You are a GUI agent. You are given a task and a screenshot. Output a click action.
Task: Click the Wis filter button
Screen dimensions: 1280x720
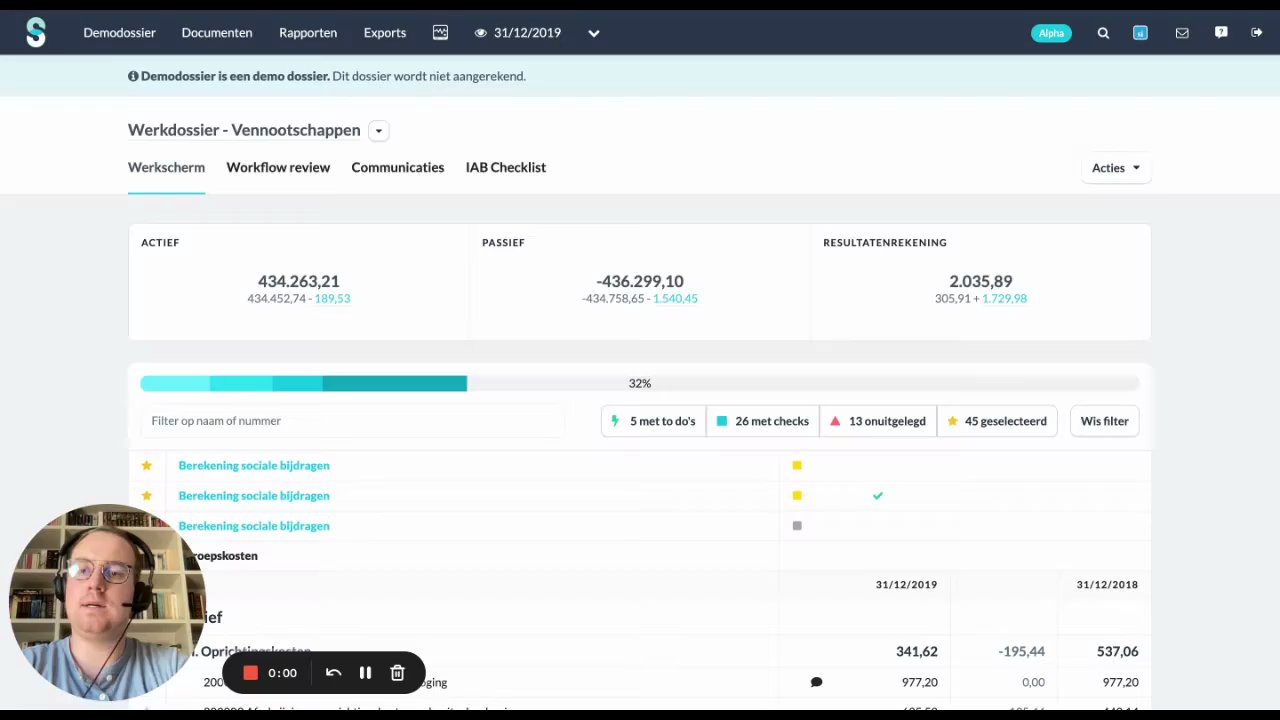[x=1104, y=421]
